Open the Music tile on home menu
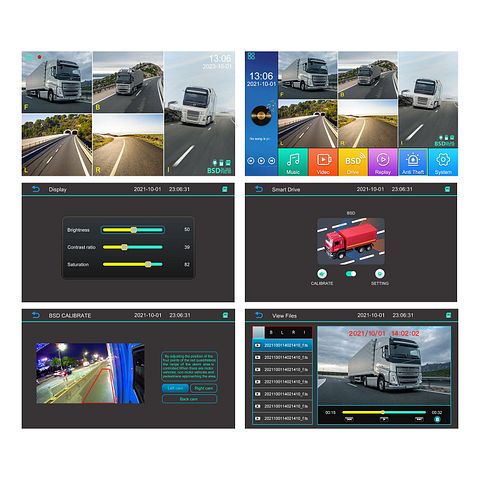 (293, 162)
